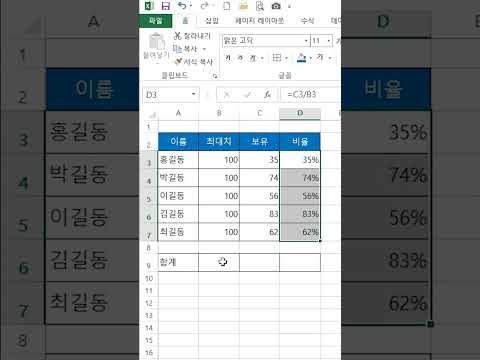Cancel formula entry with the X icon
This screenshot has height=360, width=480.
(x=227, y=95)
